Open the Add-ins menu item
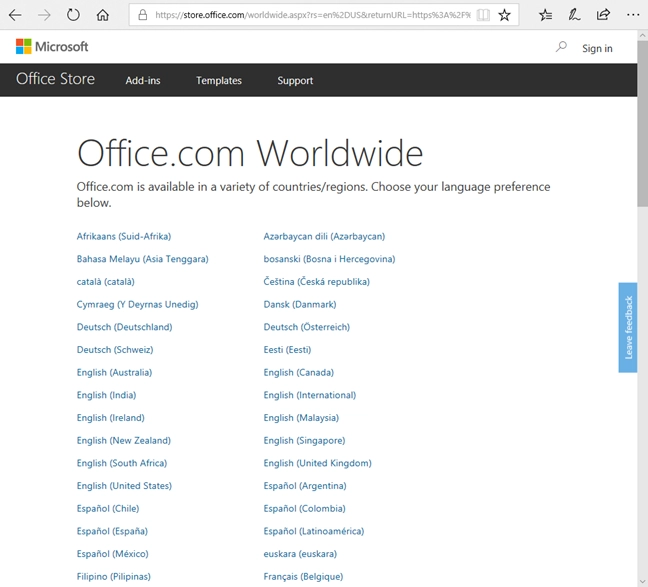648x587 pixels. pyautogui.click(x=143, y=81)
